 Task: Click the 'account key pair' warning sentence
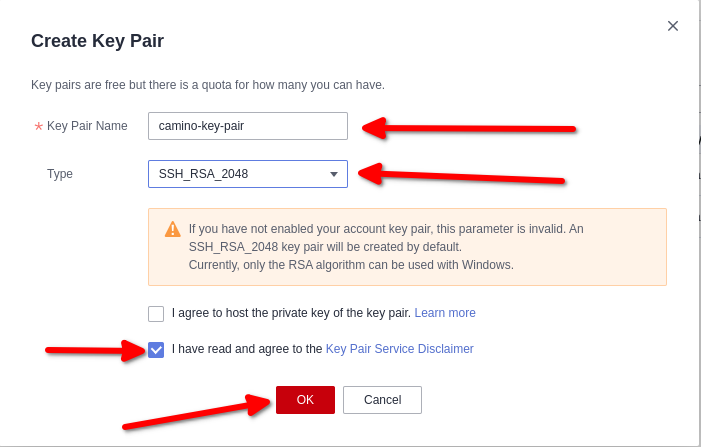(x=386, y=228)
